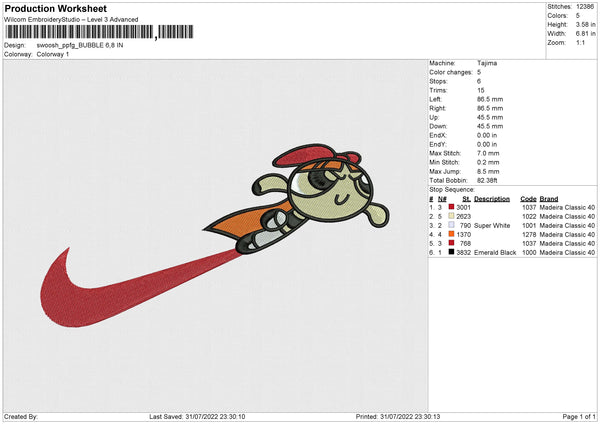600x424 pixels.
Task: Click the Width value '6.81 in'
Action: click(x=585, y=34)
